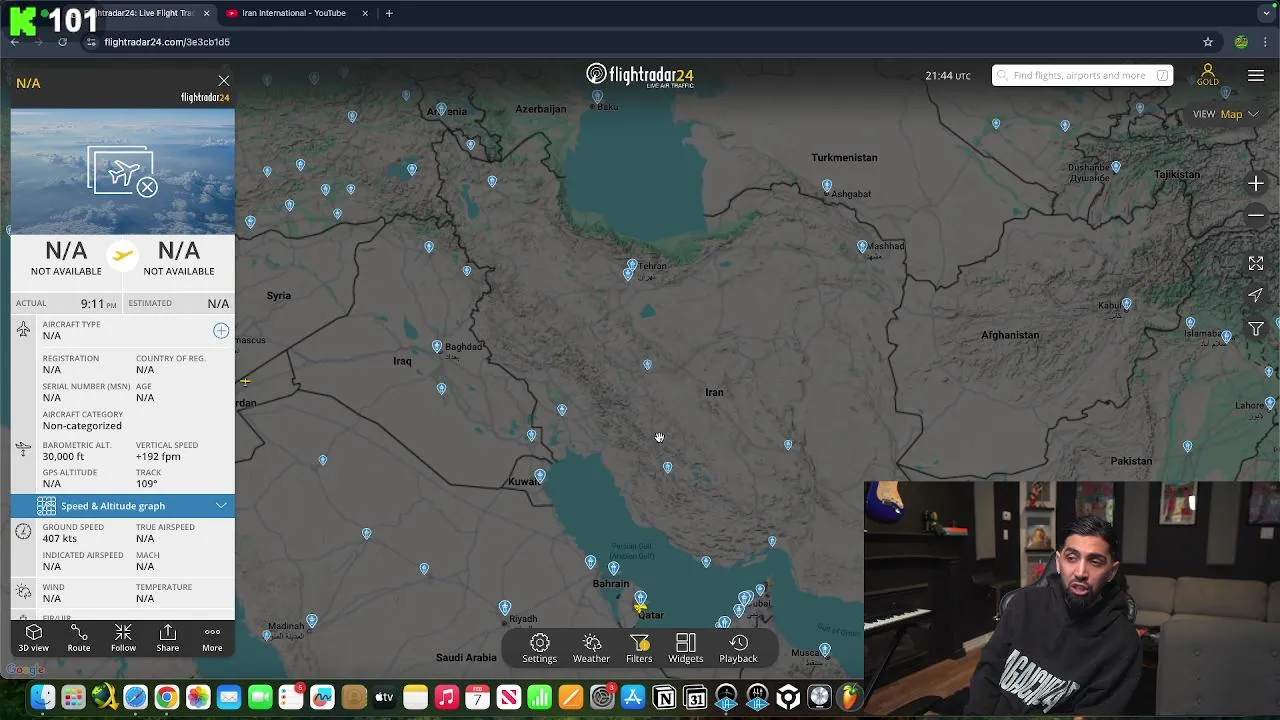The width and height of the screenshot is (1280, 720).
Task: View site information in address bar
Action: coord(91,42)
